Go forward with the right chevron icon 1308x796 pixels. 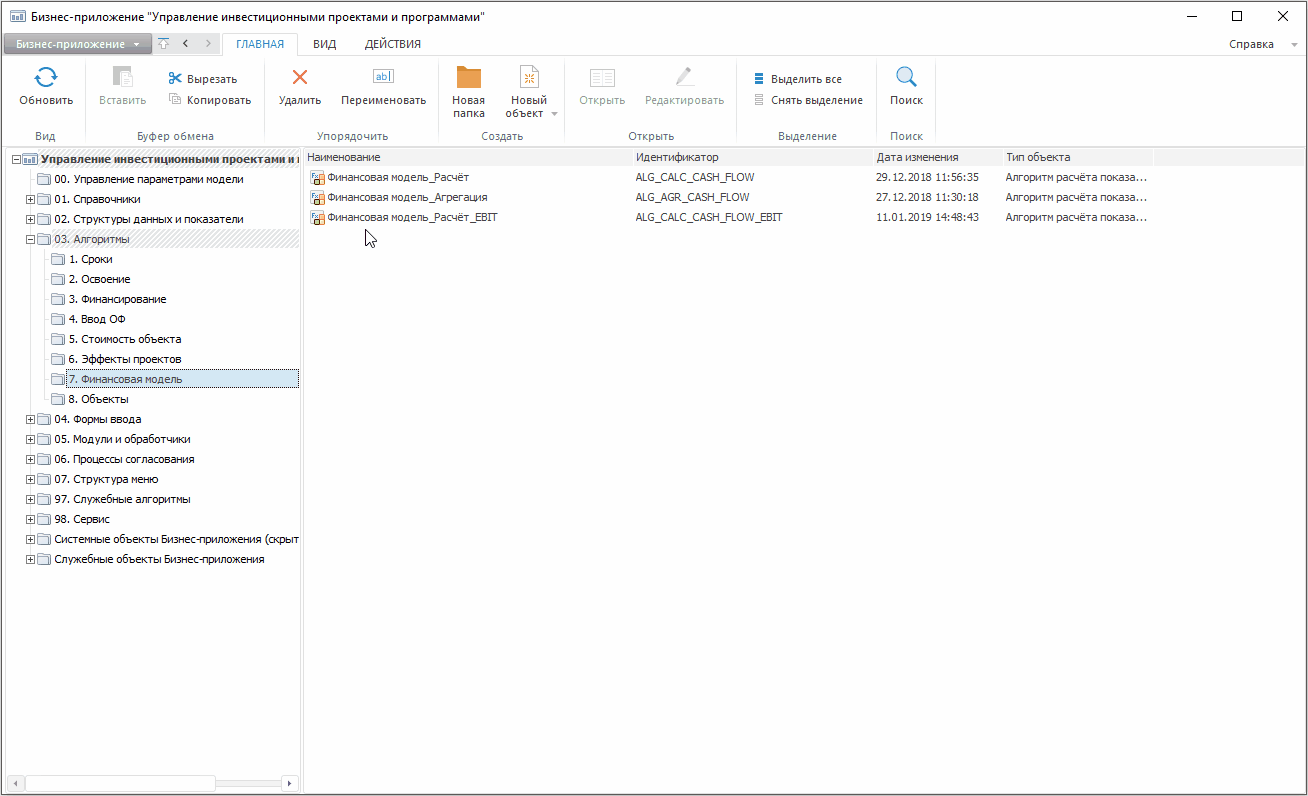pyautogui.click(x=207, y=44)
